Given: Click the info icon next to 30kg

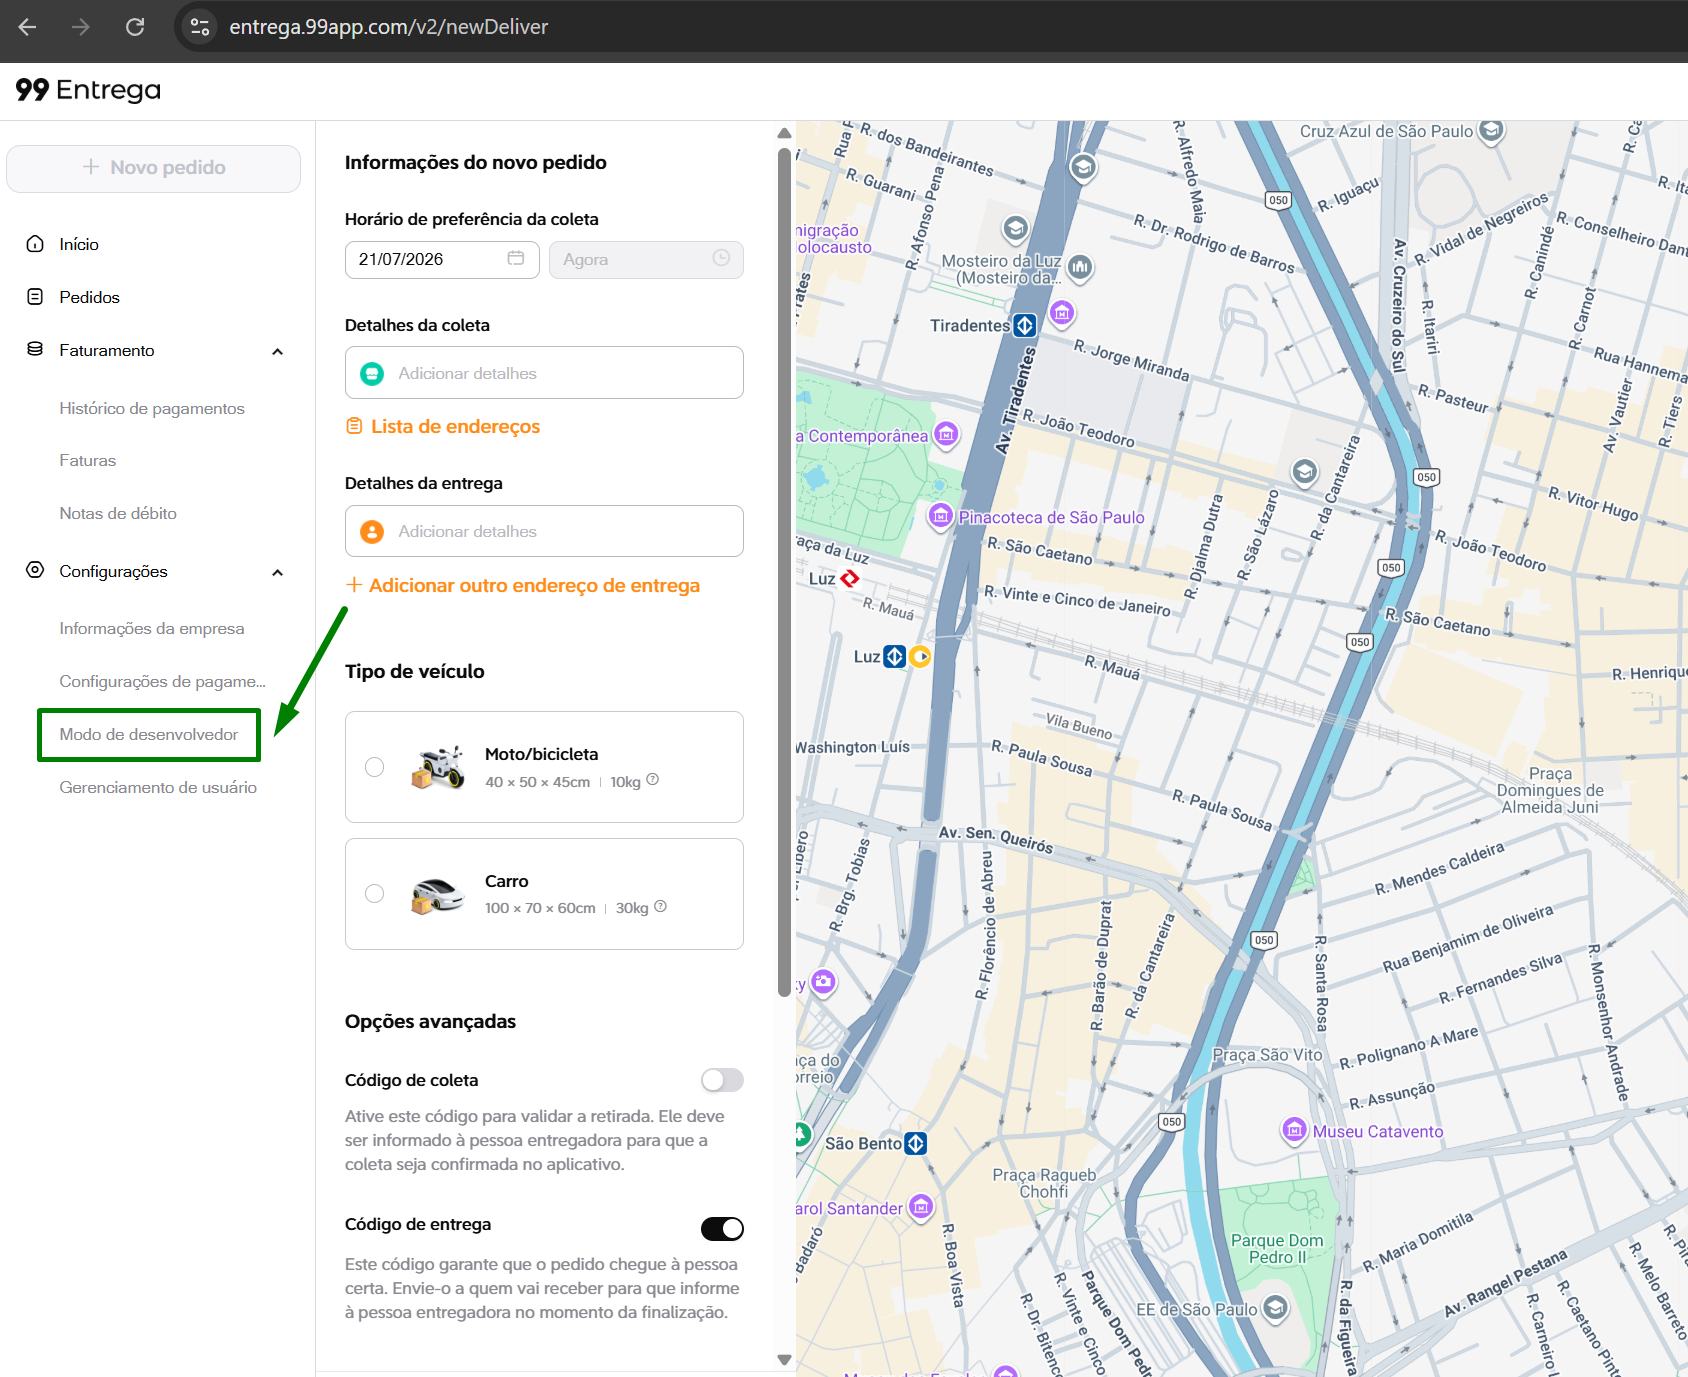Looking at the screenshot, I should [660, 907].
